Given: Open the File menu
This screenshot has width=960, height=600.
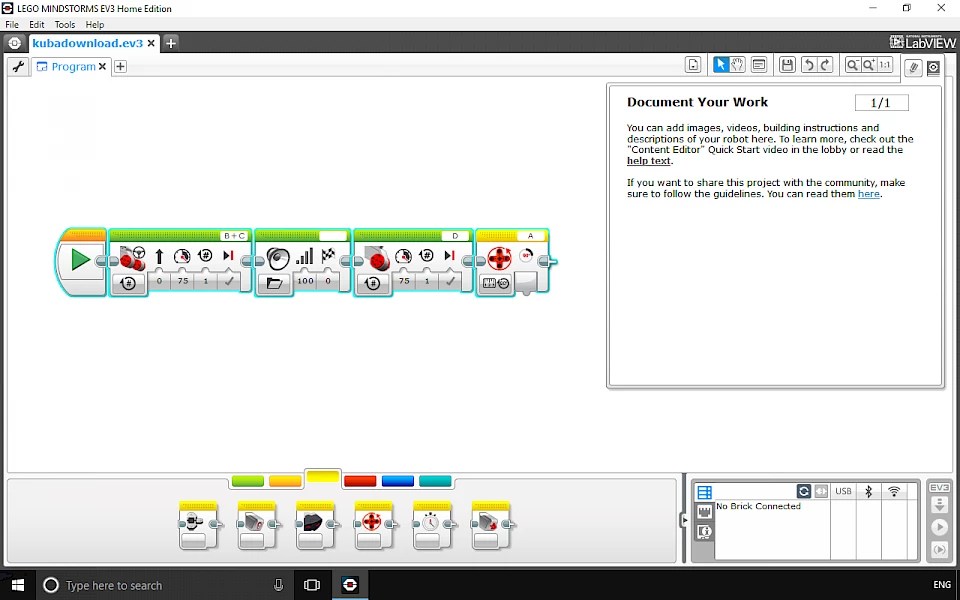Looking at the screenshot, I should (x=12, y=24).
